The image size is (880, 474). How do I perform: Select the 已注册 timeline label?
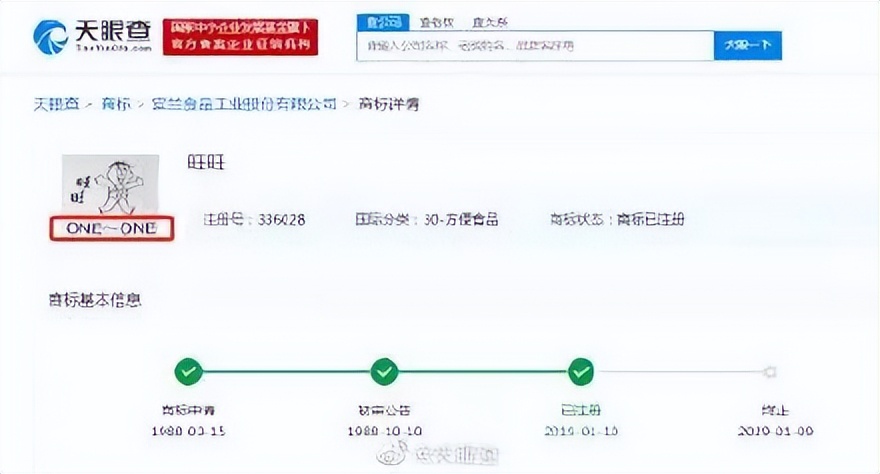[581, 410]
